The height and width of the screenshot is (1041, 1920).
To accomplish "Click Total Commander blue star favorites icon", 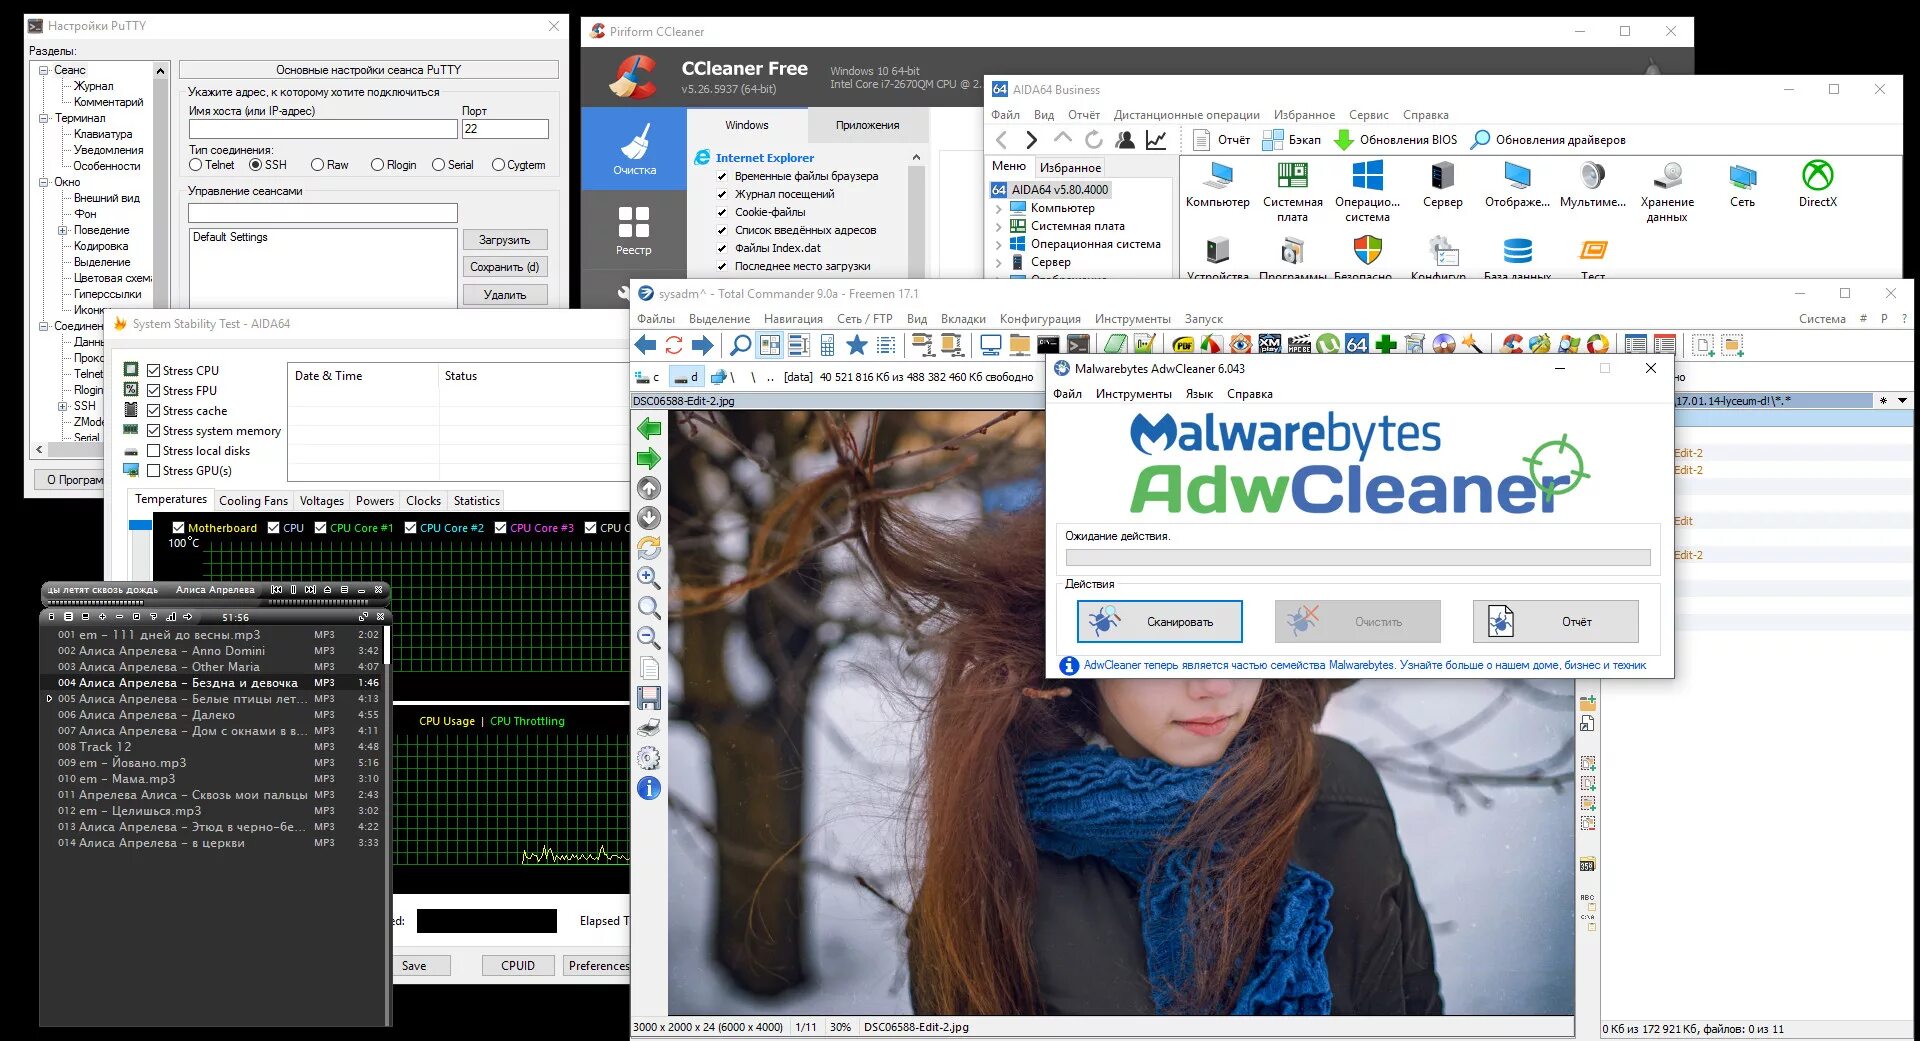I will point(857,345).
